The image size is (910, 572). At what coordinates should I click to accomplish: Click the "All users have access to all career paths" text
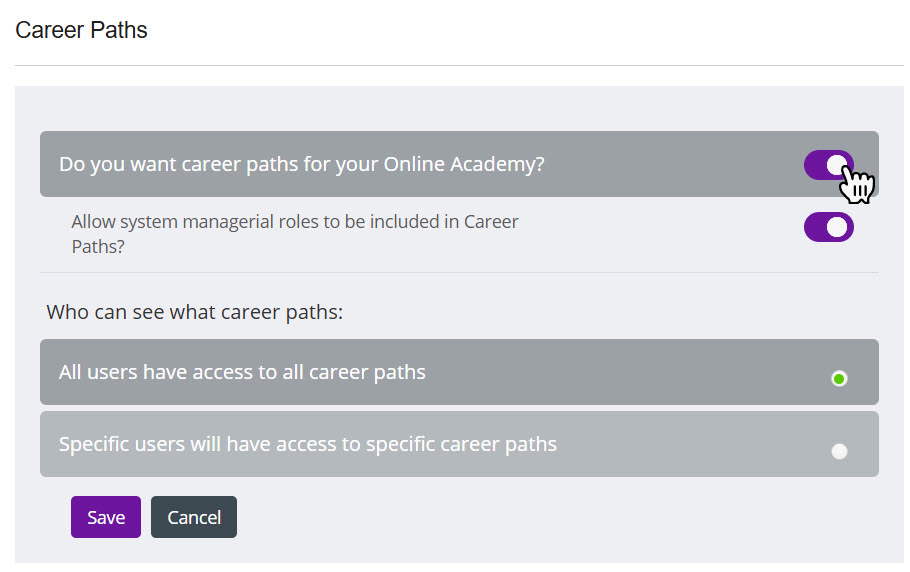pos(242,372)
